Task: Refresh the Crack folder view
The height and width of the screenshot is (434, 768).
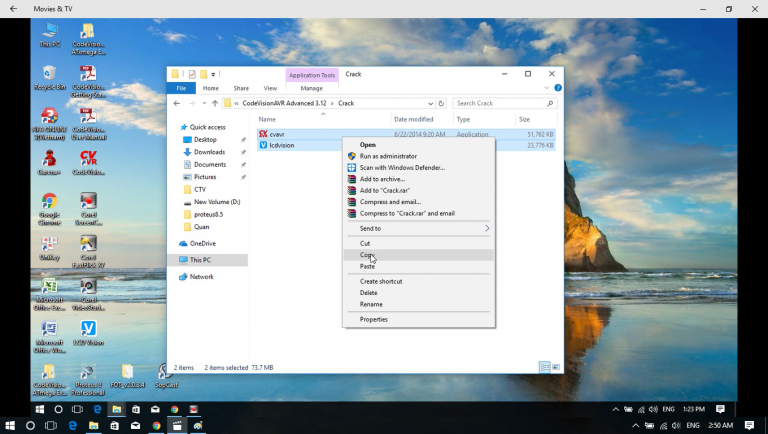Action: pyautogui.click(x=441, y=103)
